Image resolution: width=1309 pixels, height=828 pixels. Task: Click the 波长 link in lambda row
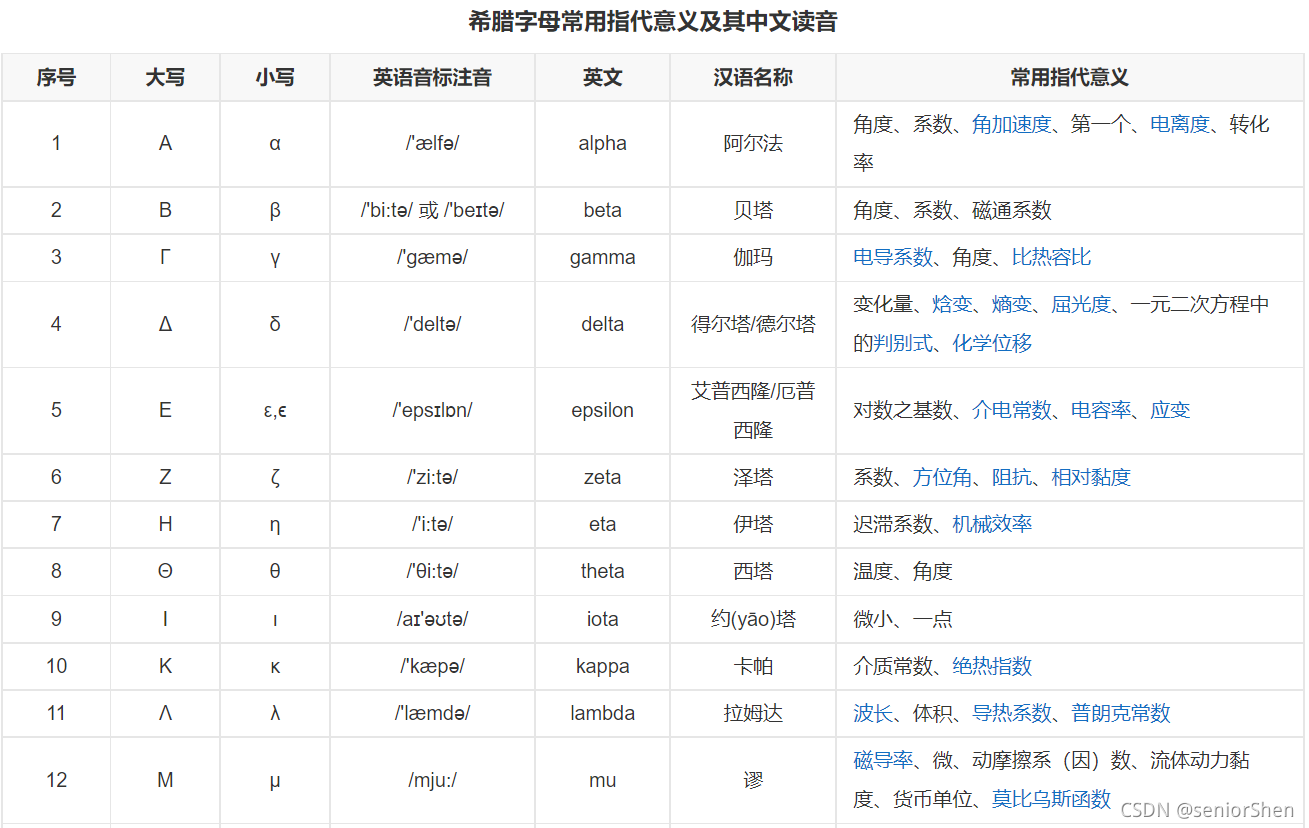click(873, 713)
